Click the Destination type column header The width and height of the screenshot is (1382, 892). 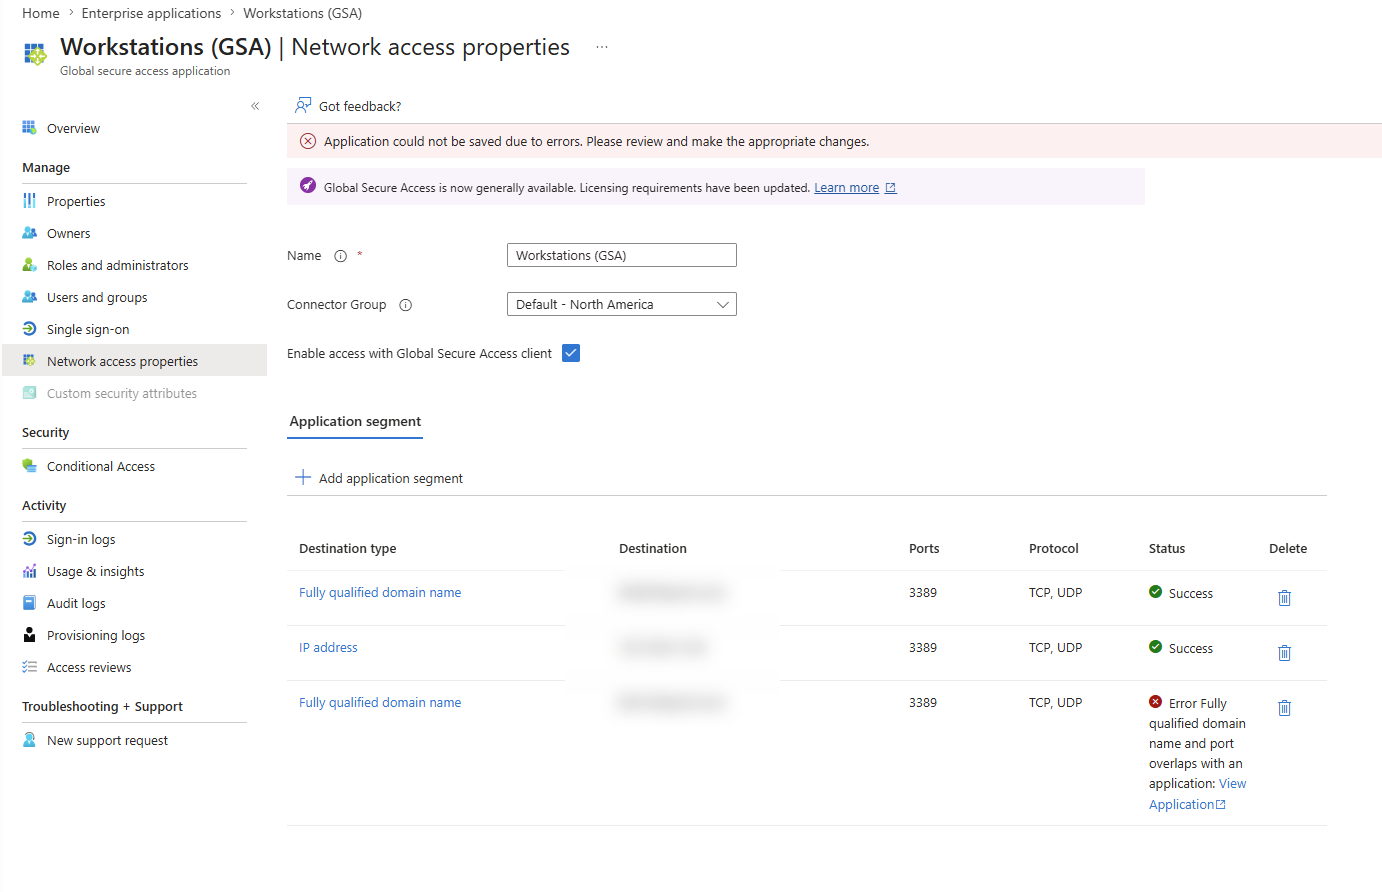click(x=348, y=549)
